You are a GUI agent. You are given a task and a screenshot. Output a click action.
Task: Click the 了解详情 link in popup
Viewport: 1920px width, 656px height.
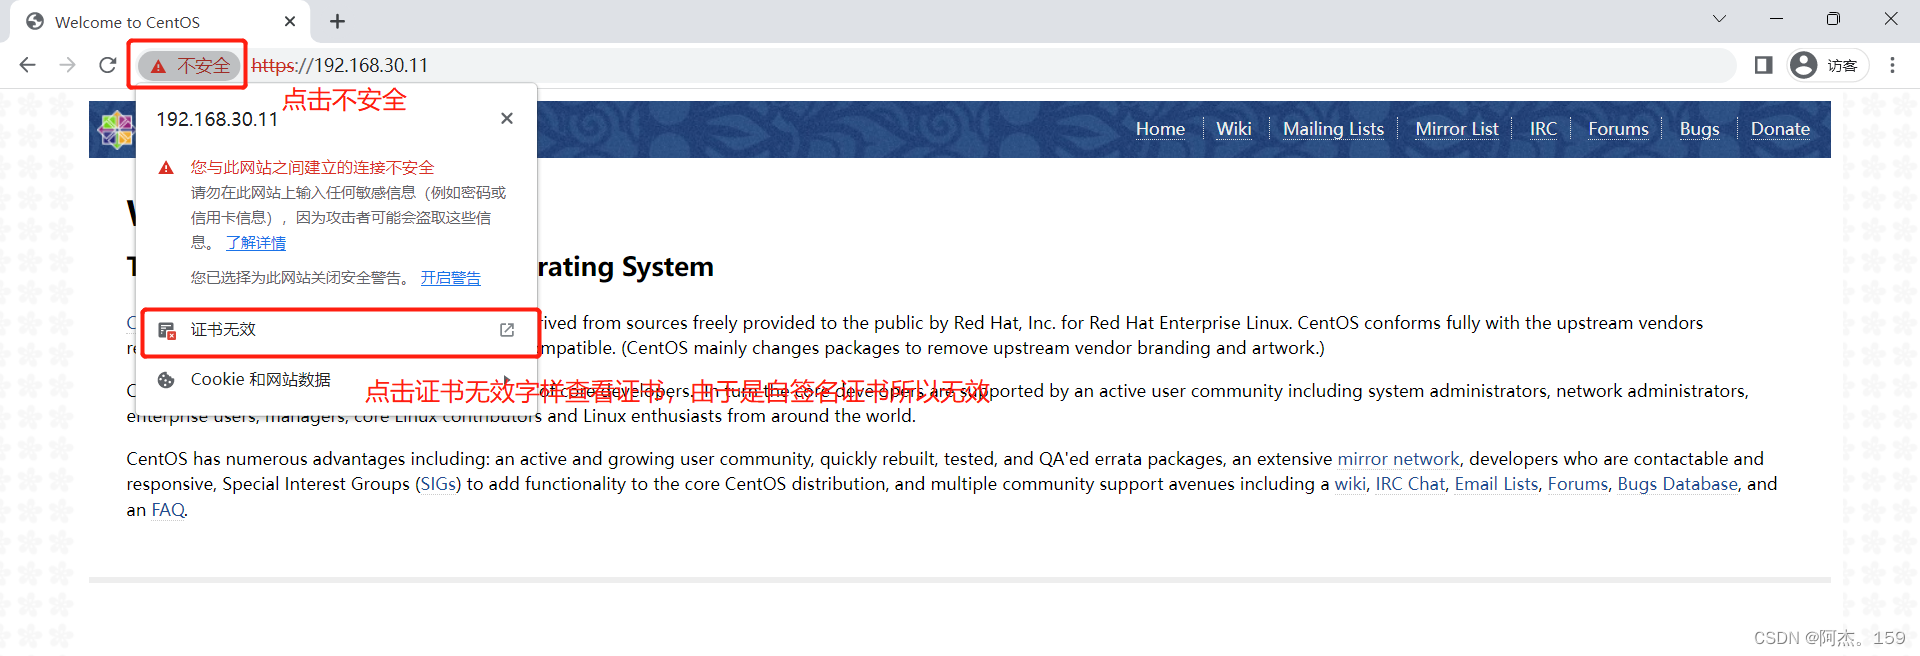coord(256,243)
